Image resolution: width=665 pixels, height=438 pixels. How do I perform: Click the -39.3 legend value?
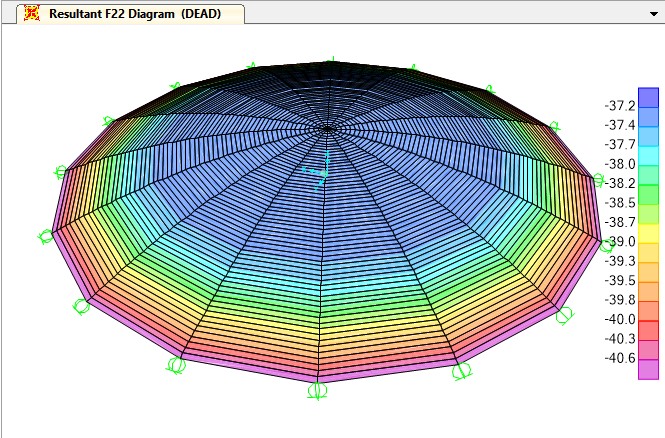click(x=620, y=261)
